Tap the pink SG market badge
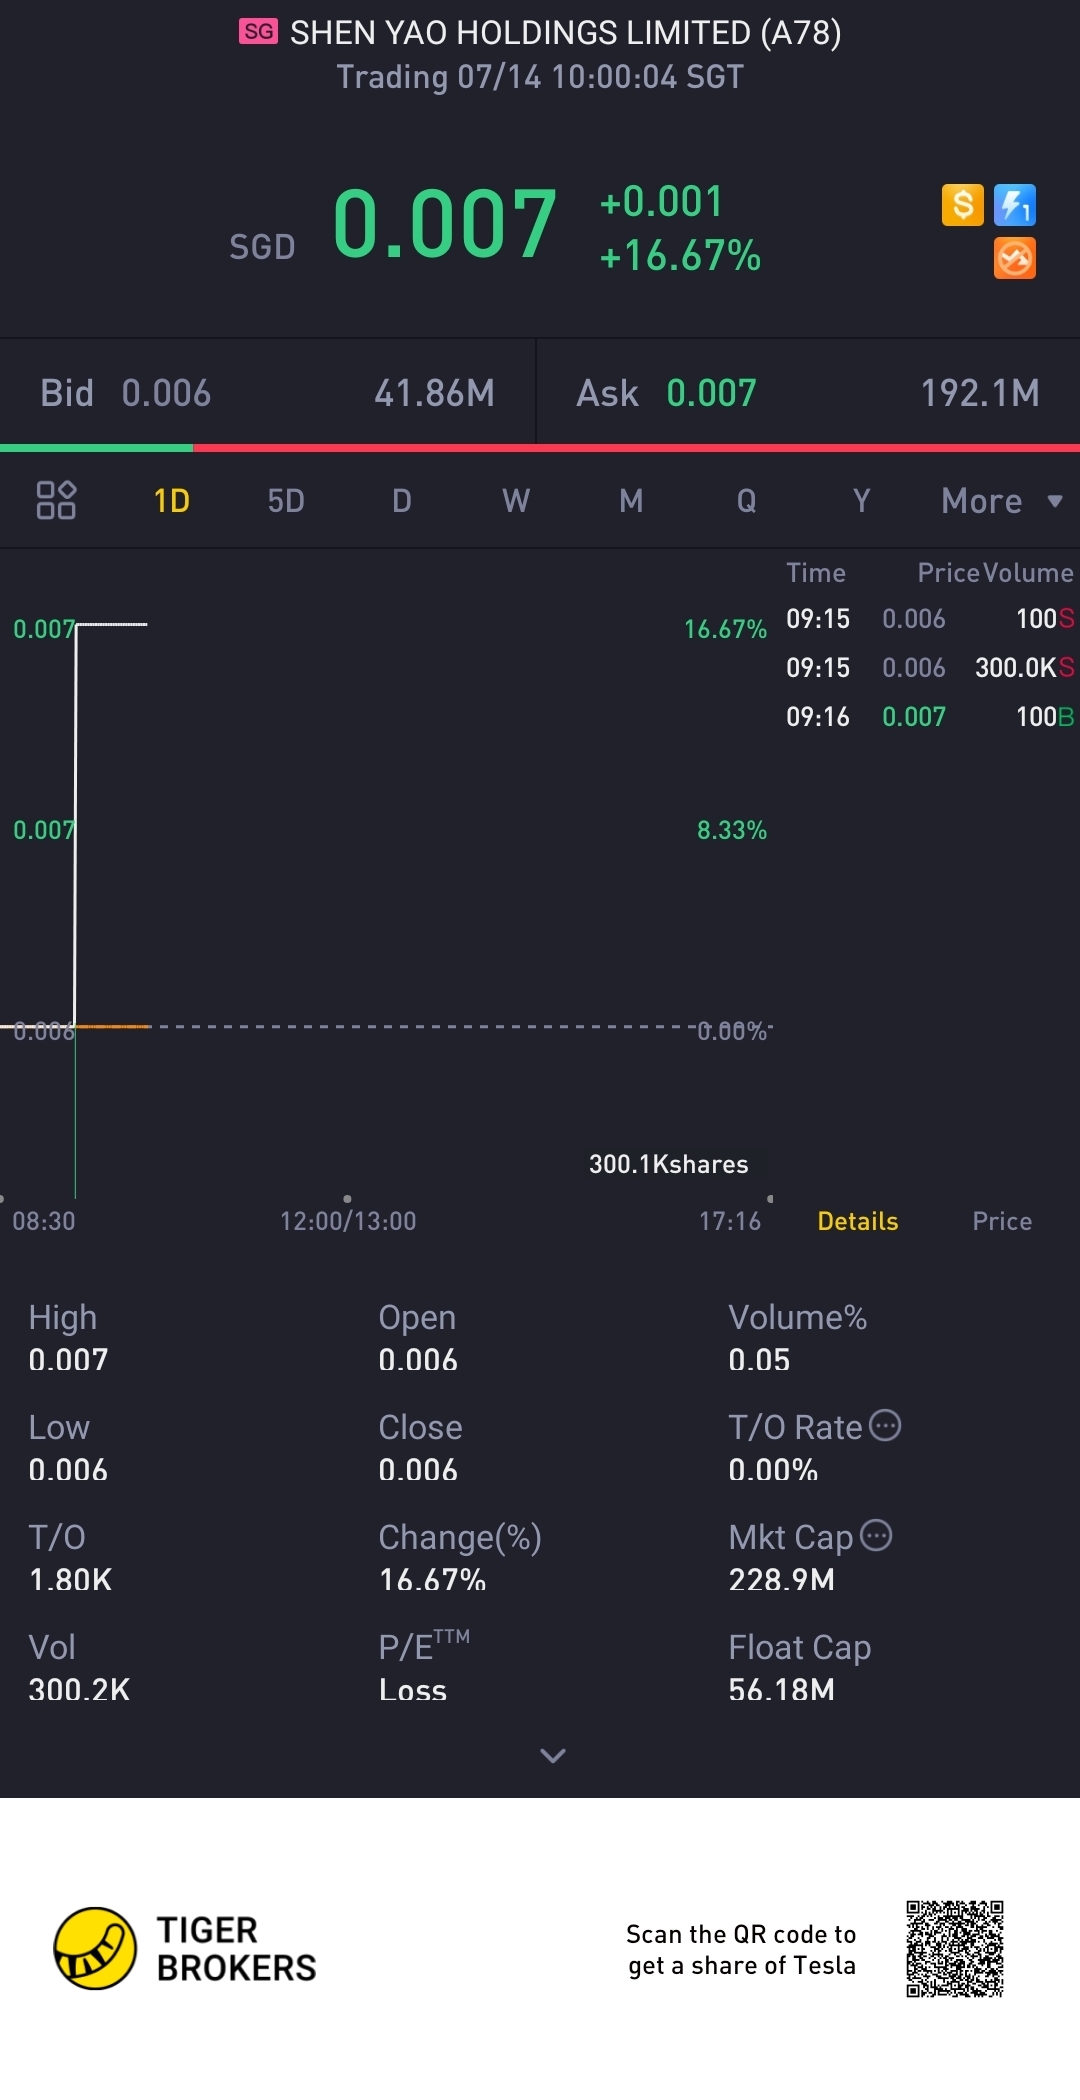Image resolution: width=1080 pixels, height=2100 pixels. (258, 32)
